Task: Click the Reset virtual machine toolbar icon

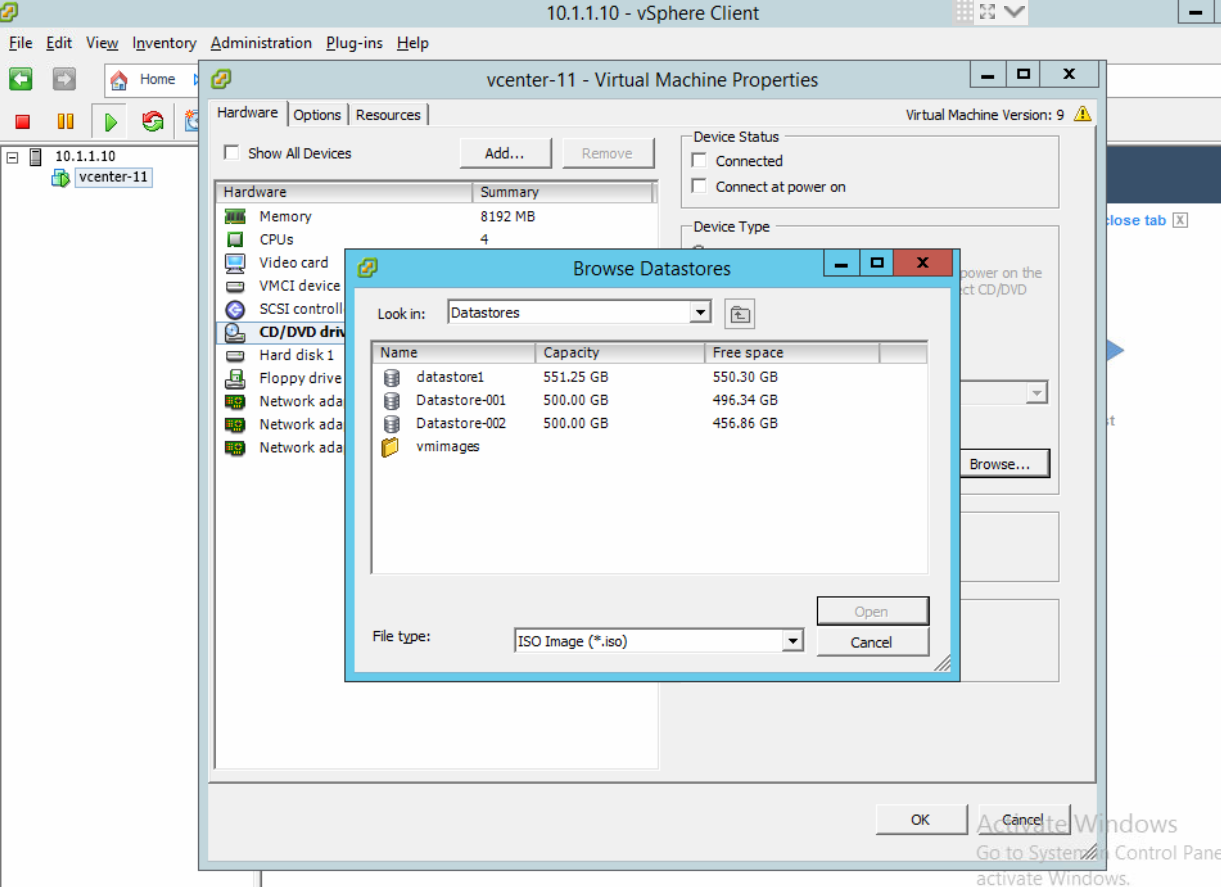Action: (x=153, y=122)
